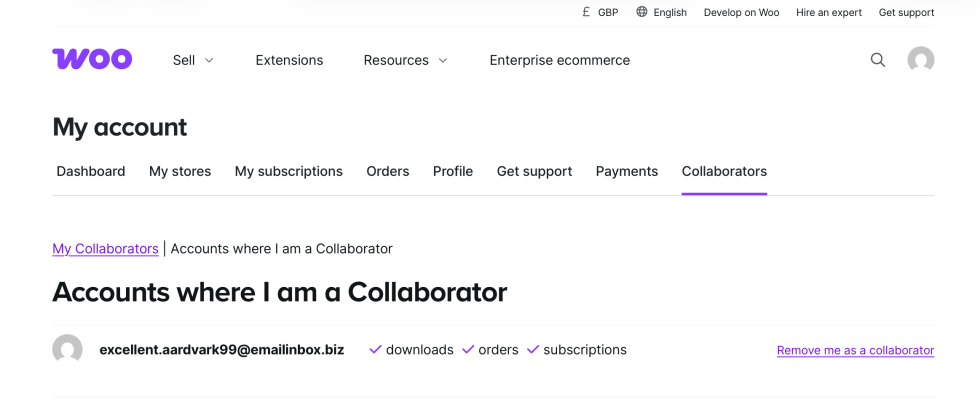Click the collaborator account avatar

(x=67, y=350)
